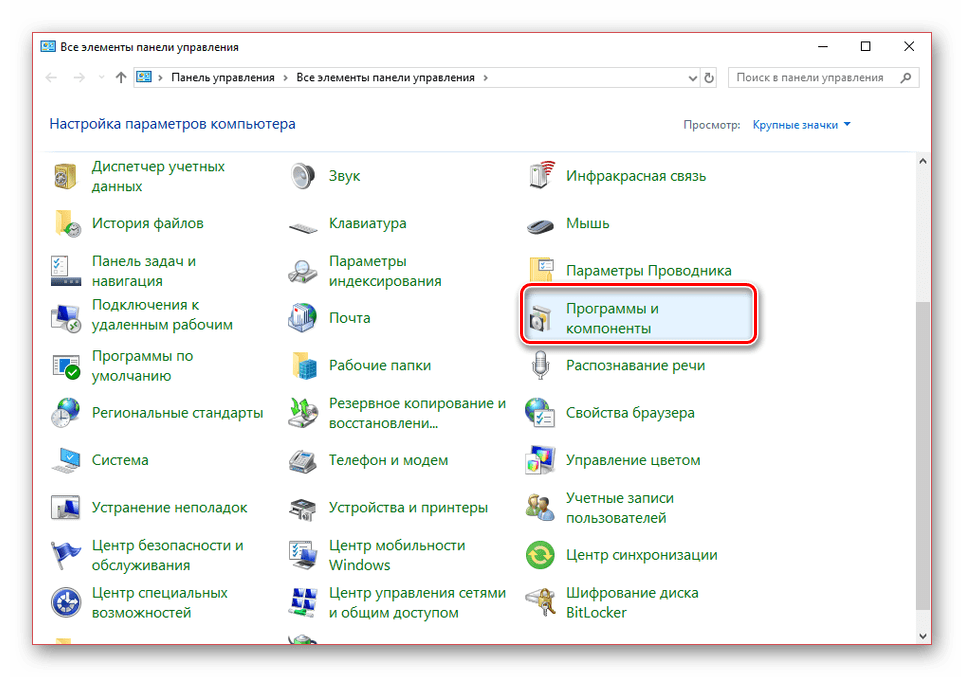Click the scrollbar down arrow
Screen dimensions: 964x677
click(923, 636)
